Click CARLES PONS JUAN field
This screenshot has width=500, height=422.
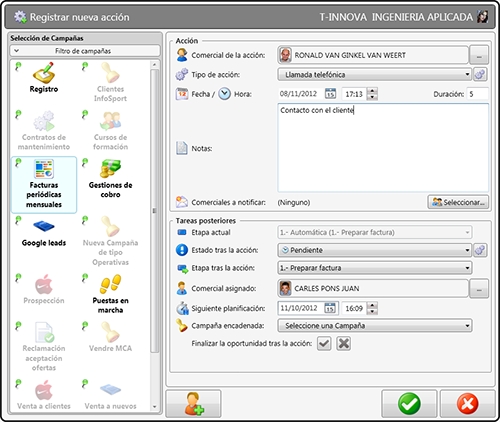[373, 288]
